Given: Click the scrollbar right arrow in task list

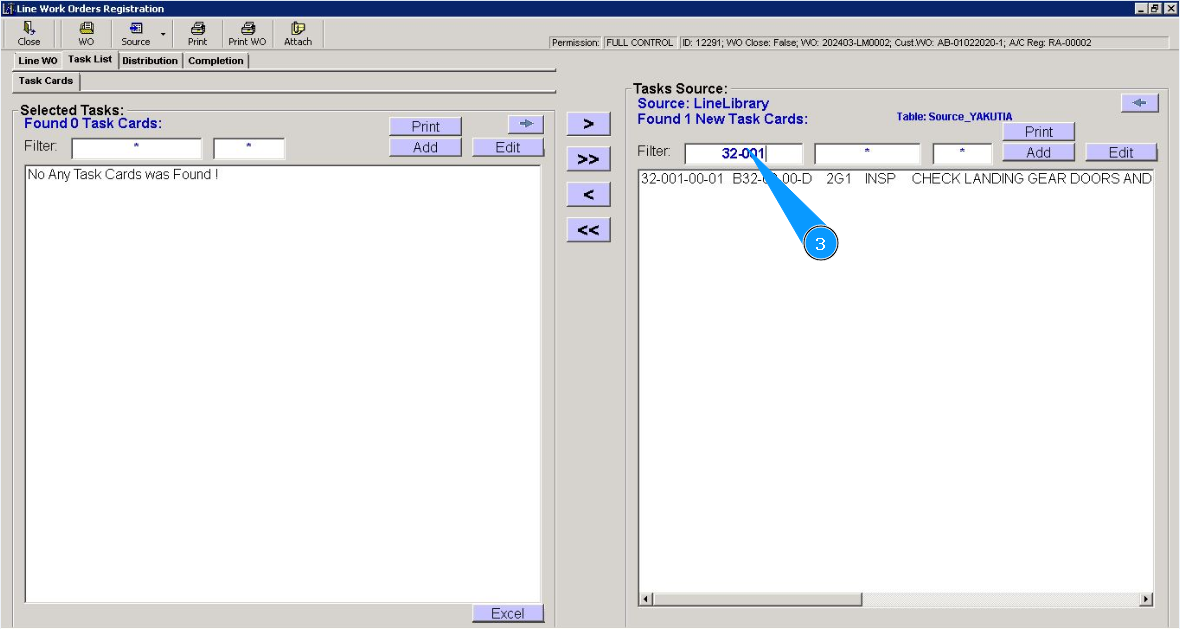Looking at the screenshot, I should click(x=1146, y=600).
